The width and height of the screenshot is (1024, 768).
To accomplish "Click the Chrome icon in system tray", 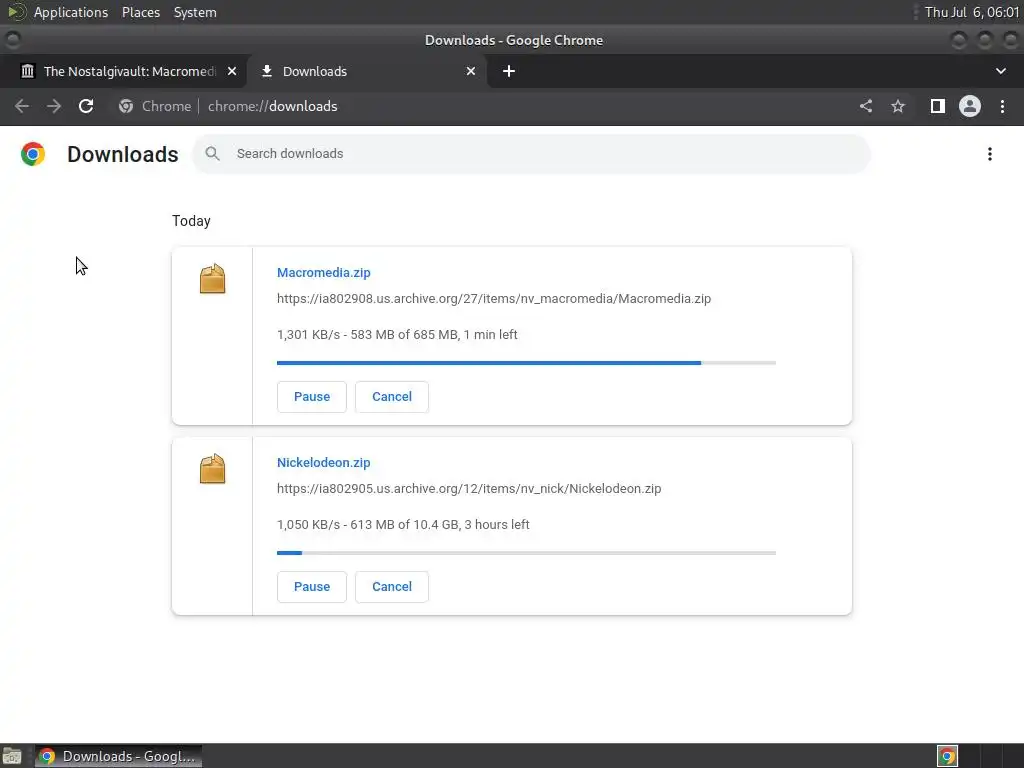I will [x=947, y=756].
